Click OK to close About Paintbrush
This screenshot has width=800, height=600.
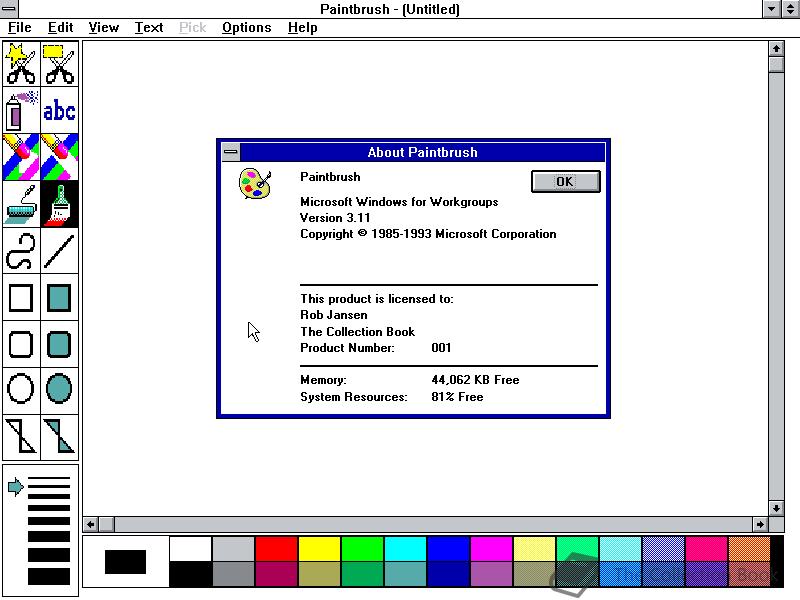[x=565, y=182]
